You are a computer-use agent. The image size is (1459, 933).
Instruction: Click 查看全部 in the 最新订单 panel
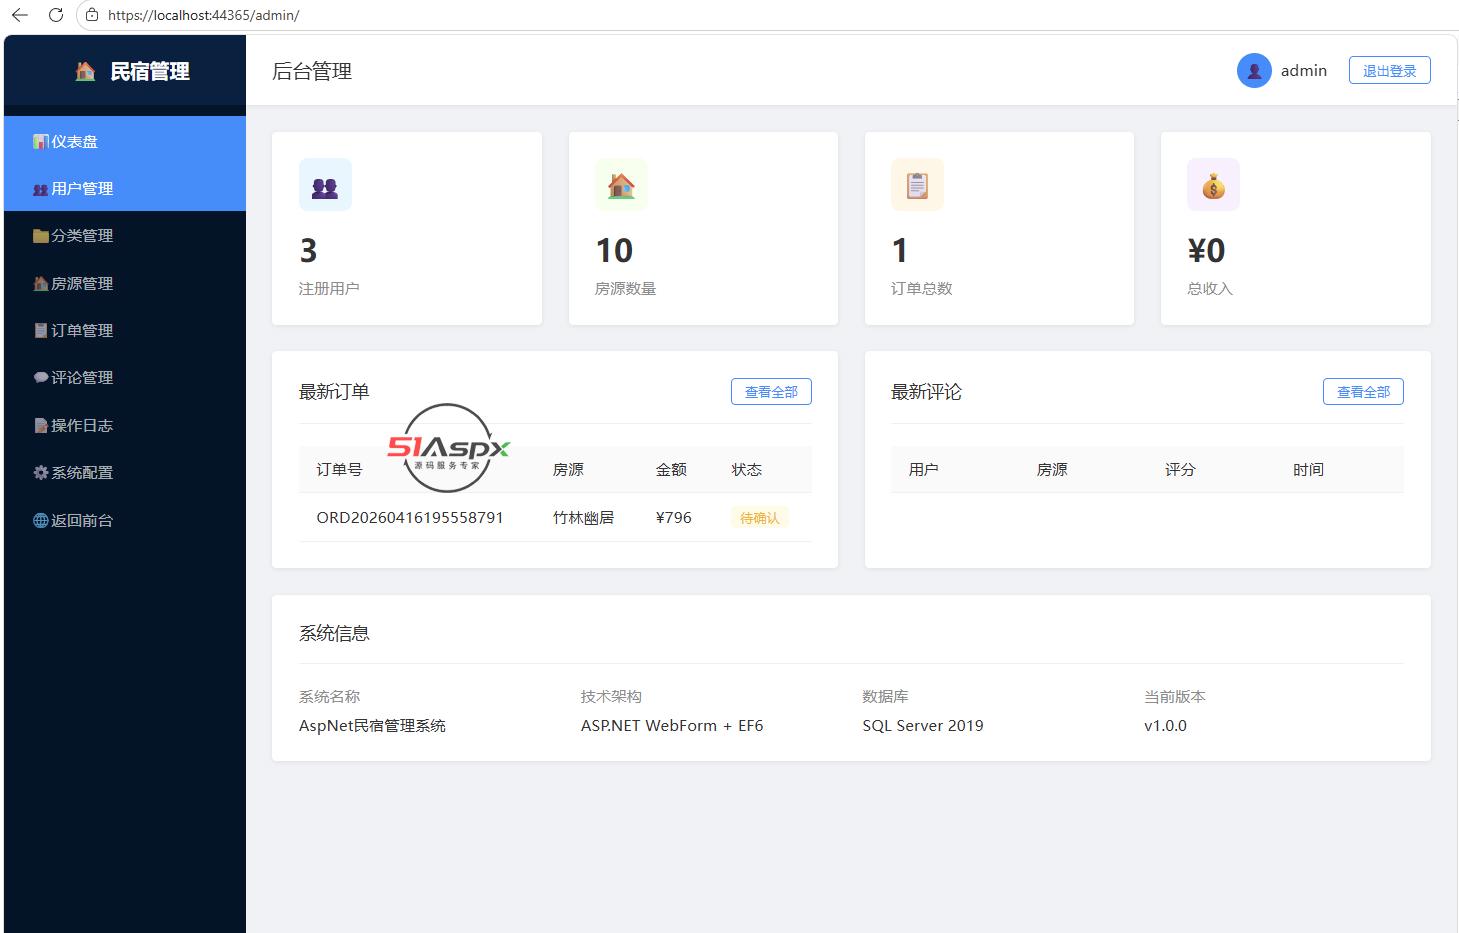[771, 392]
